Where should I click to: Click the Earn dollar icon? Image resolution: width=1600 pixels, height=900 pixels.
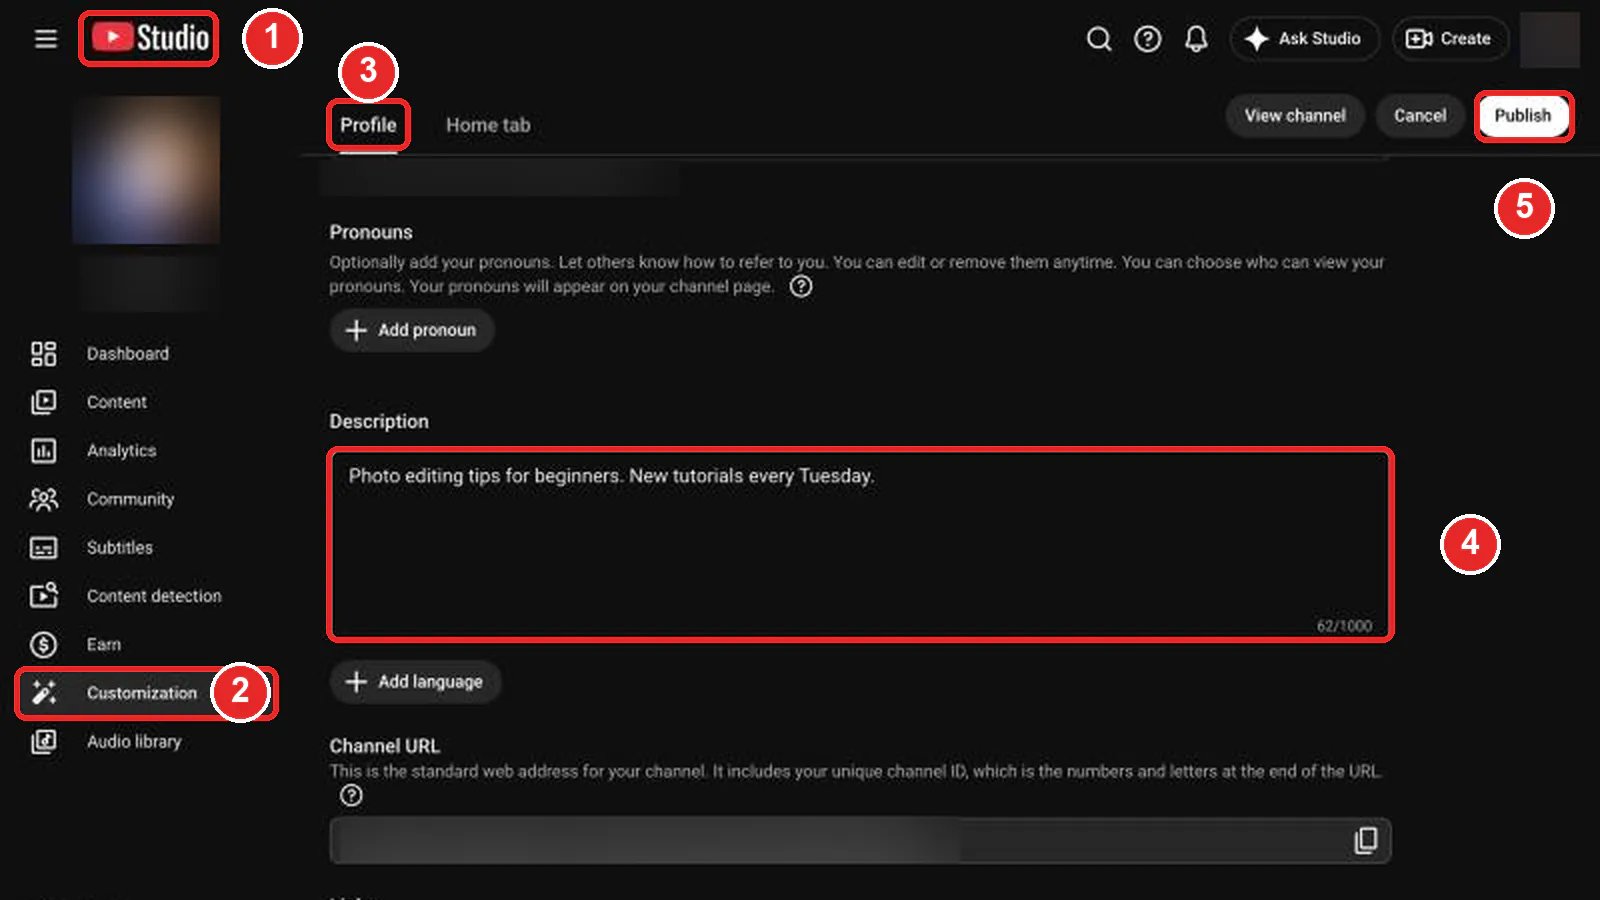coord(44,645)
